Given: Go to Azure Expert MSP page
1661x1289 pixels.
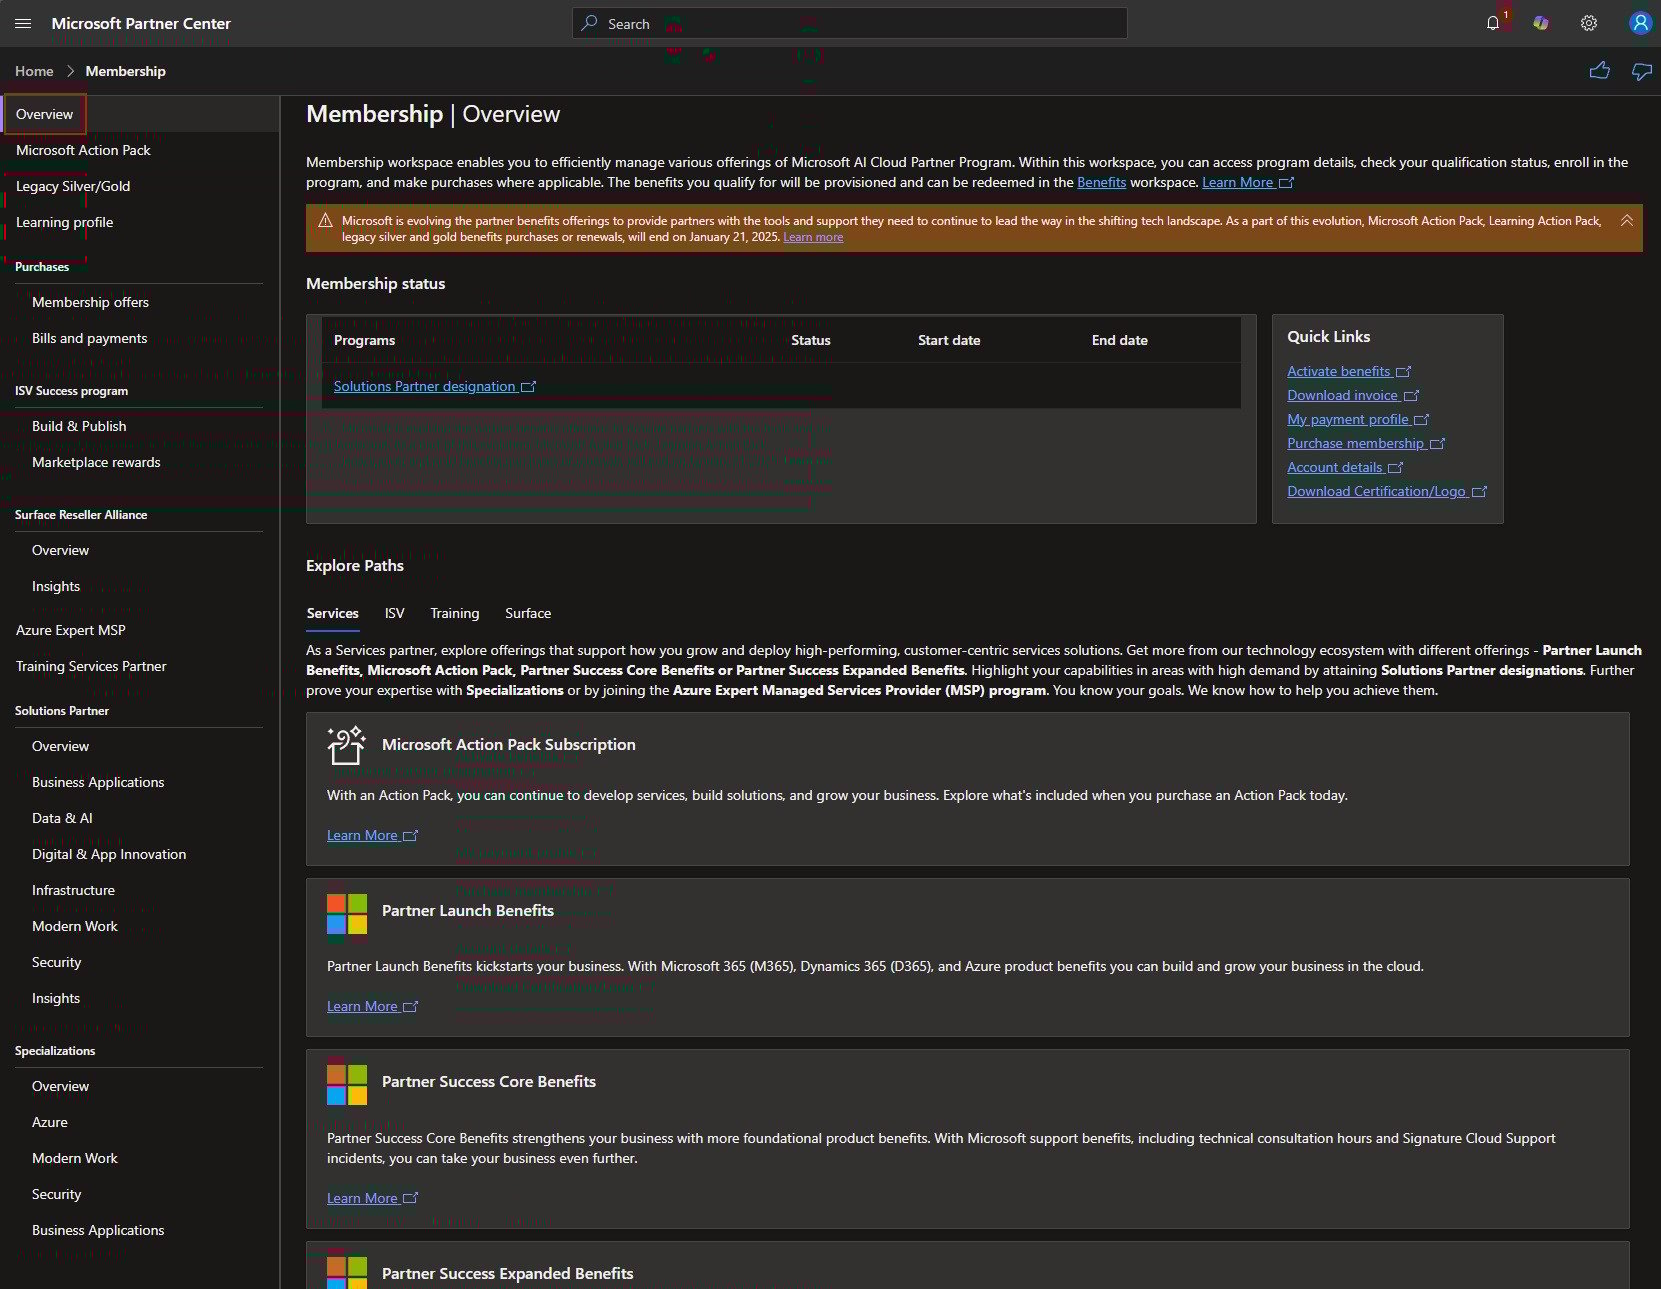Looking at the screenshot, I should [71, 630].
